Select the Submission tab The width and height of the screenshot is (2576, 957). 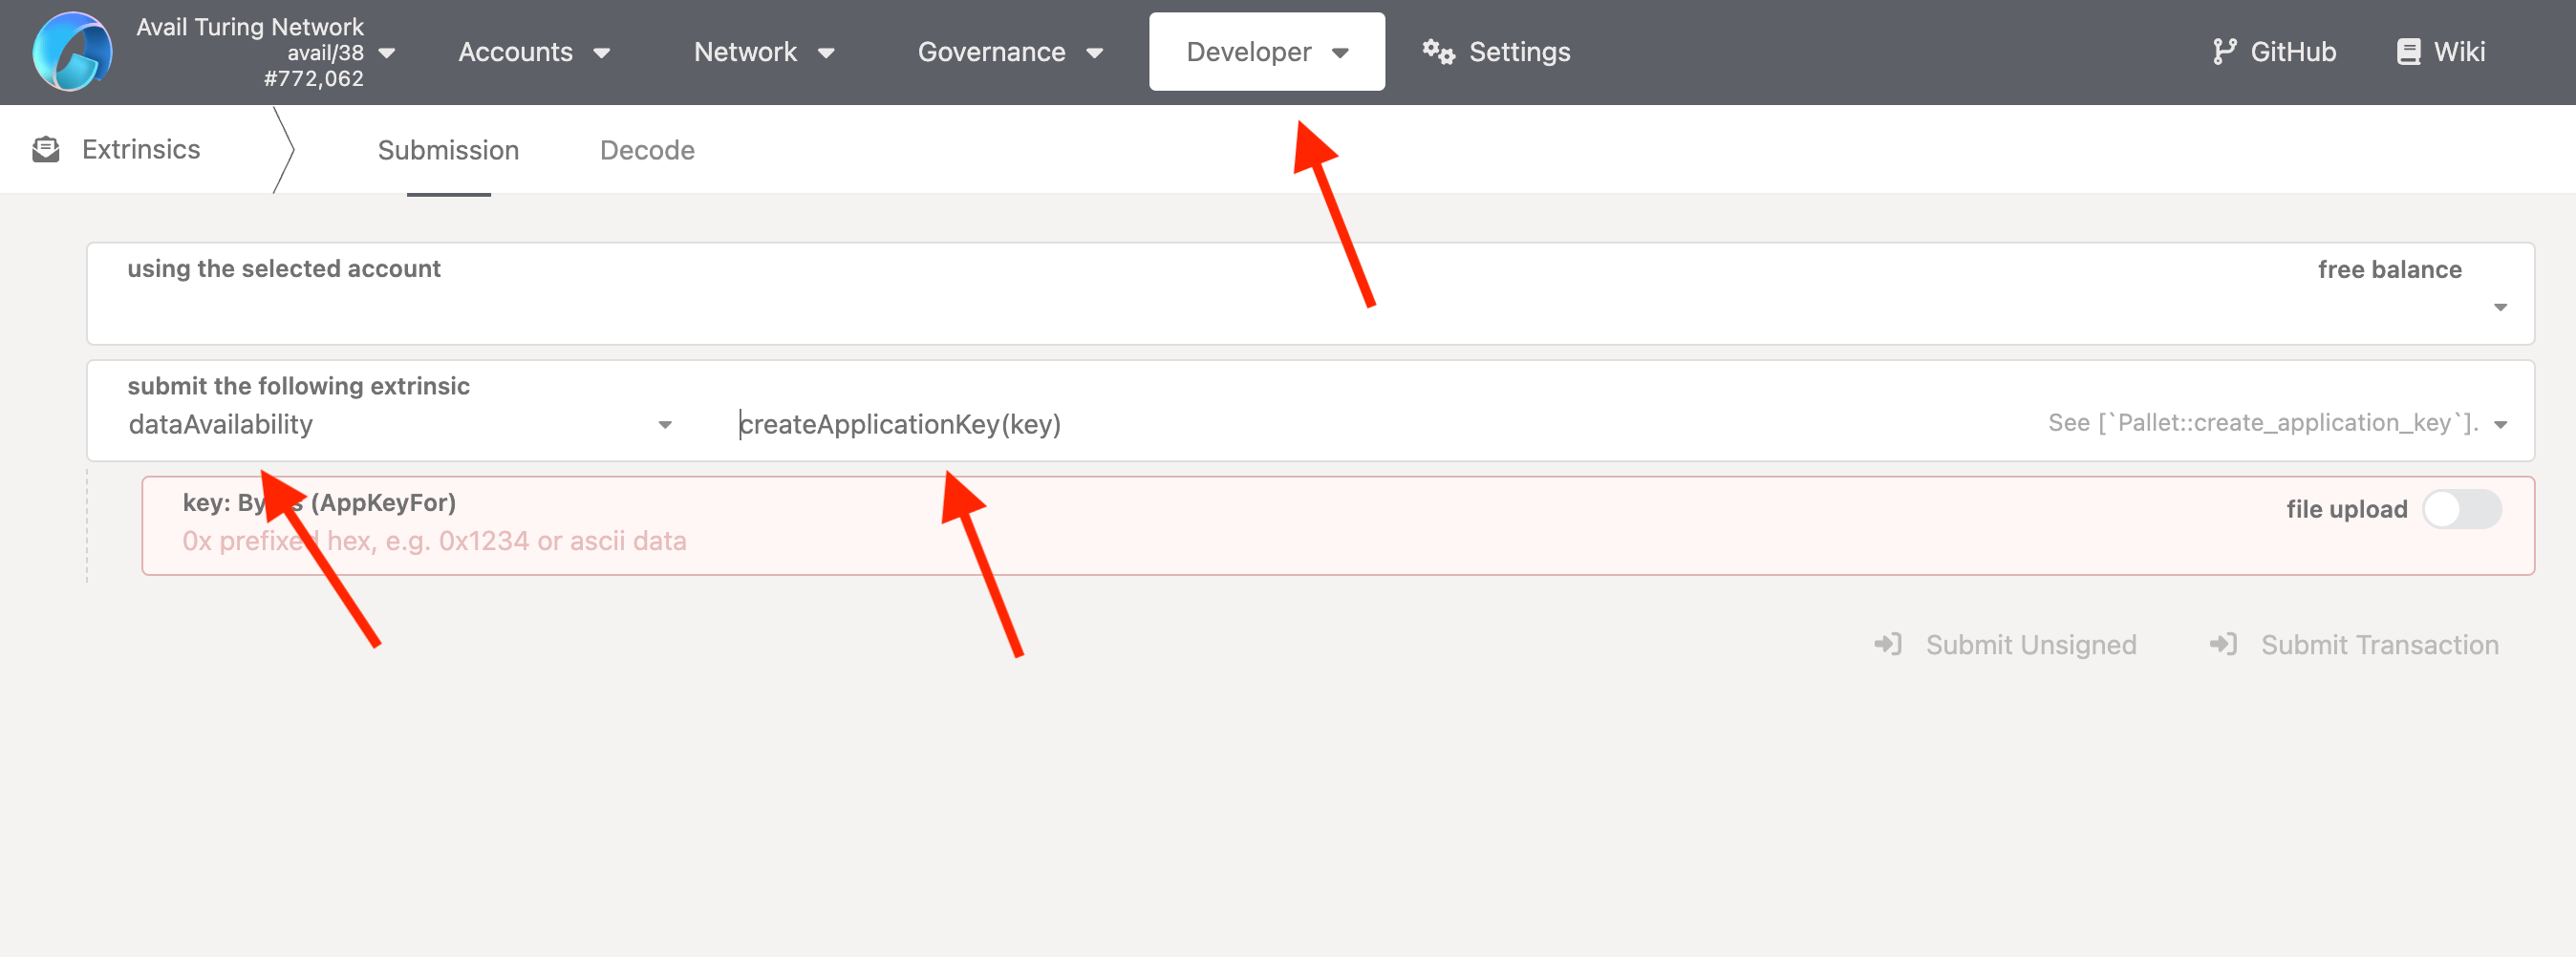(x=448, y=150)
